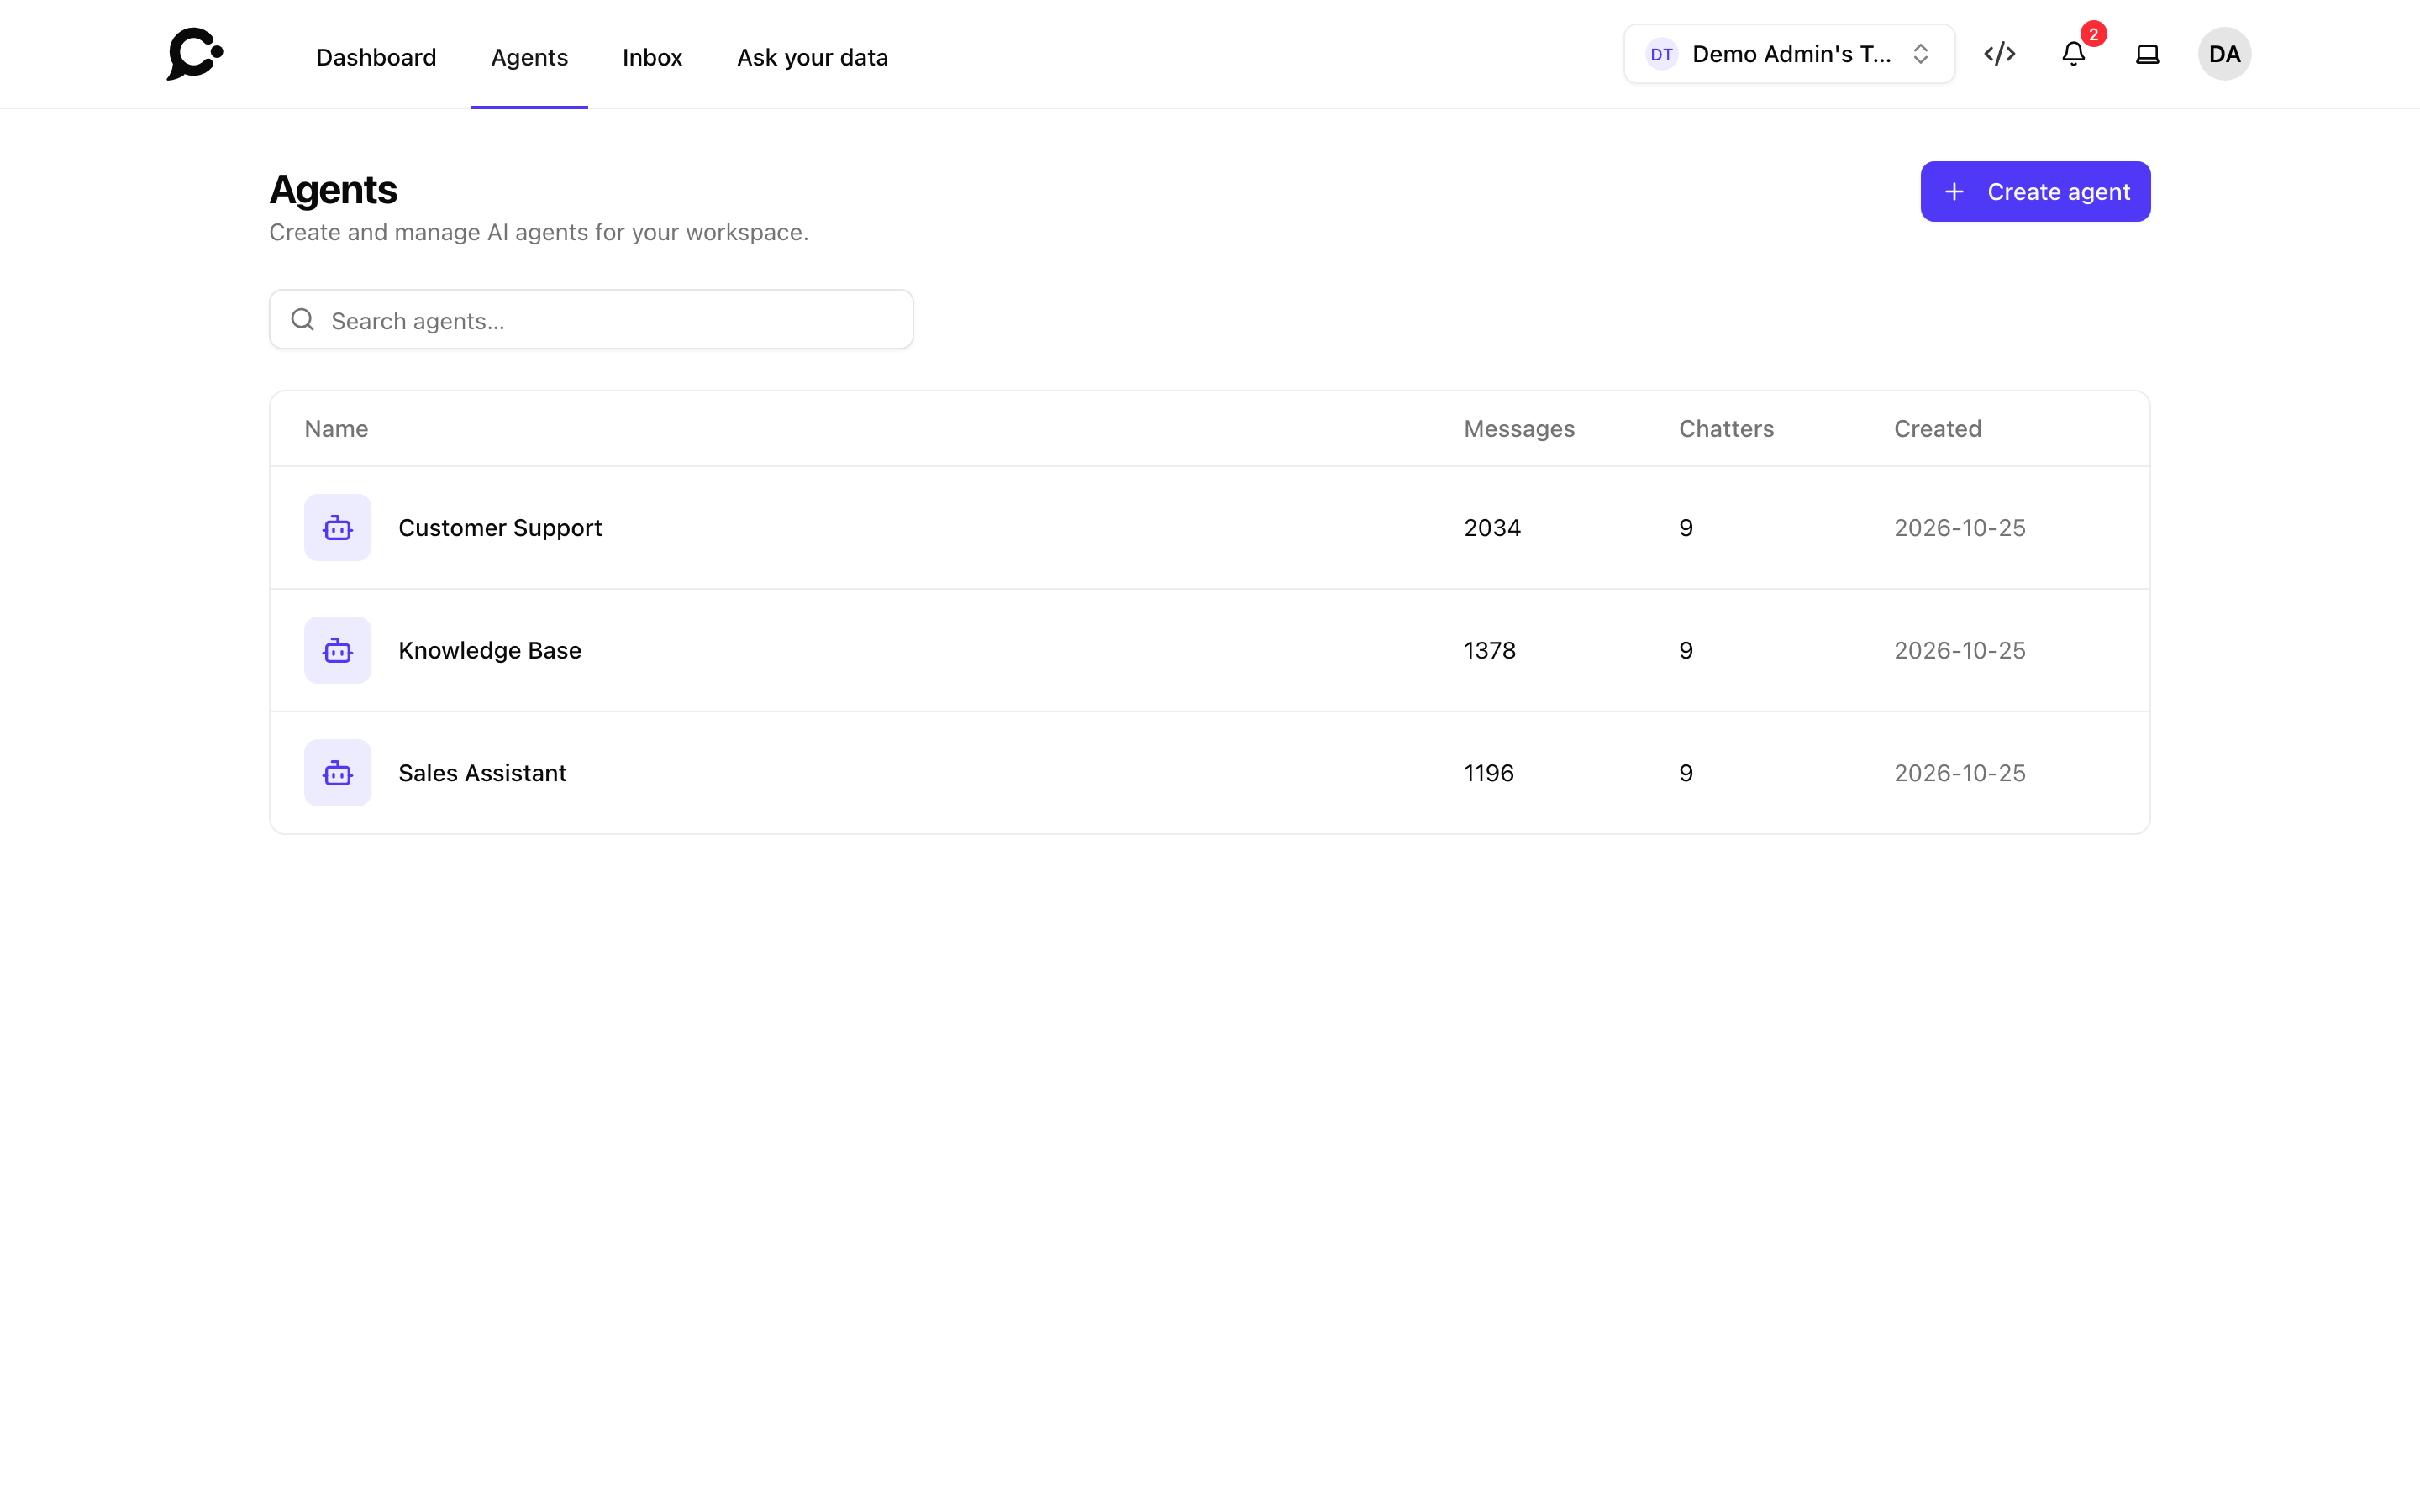This screenshot has width=2420, height=1512.
Task: Click the Knowledge Base bot icon
Action: pyautogui.click(x=338, y=650)
